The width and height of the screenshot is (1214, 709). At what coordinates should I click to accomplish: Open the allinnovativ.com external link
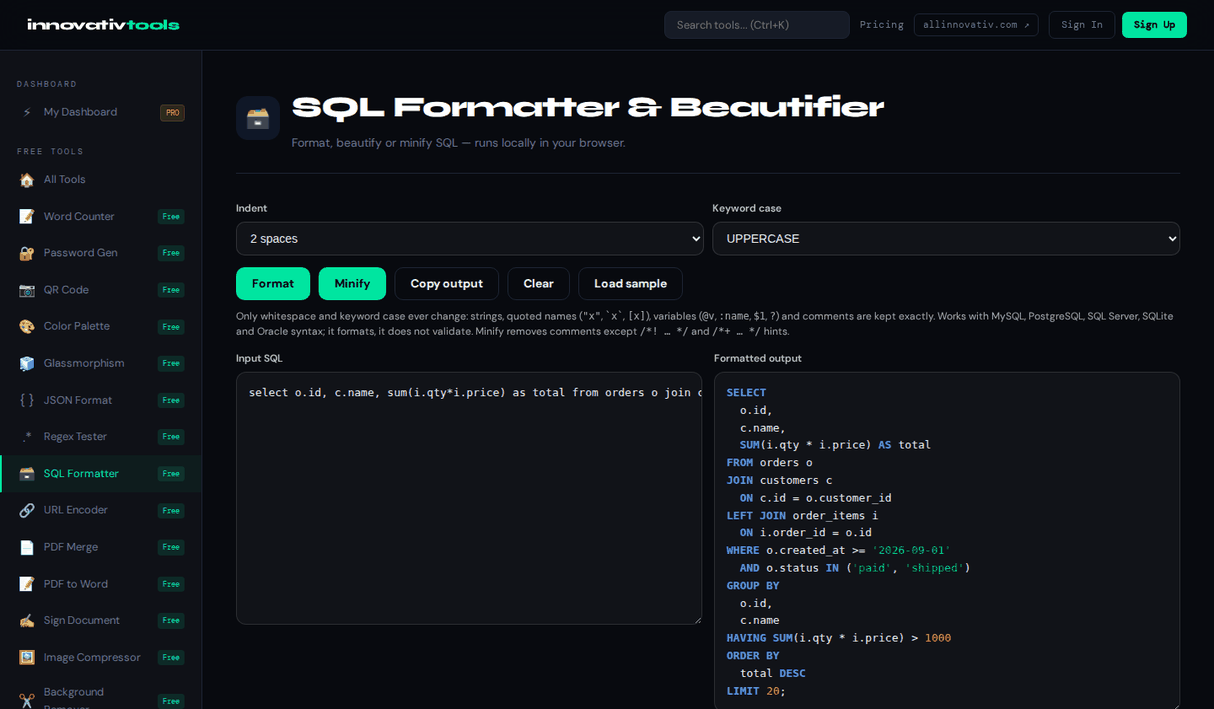[976, 25]
